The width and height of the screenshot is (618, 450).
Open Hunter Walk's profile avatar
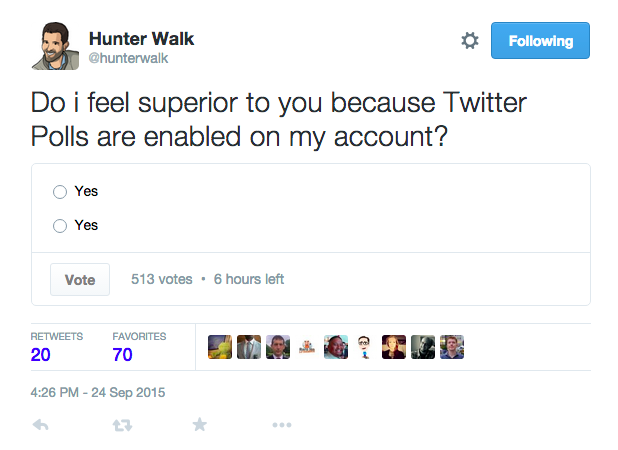[56, 46]
